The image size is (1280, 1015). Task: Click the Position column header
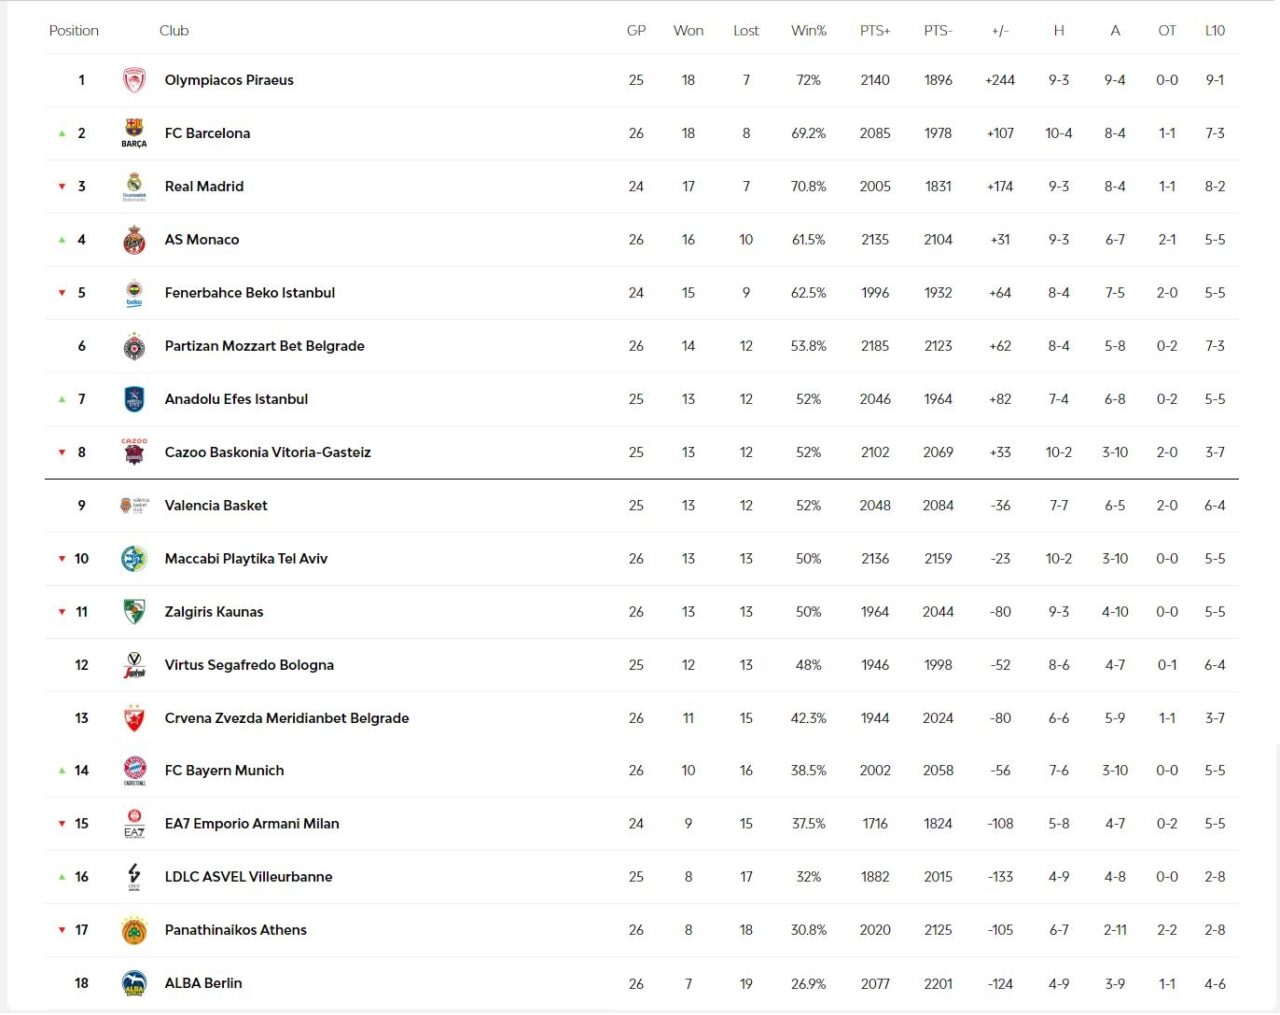(x=74, y=31)
